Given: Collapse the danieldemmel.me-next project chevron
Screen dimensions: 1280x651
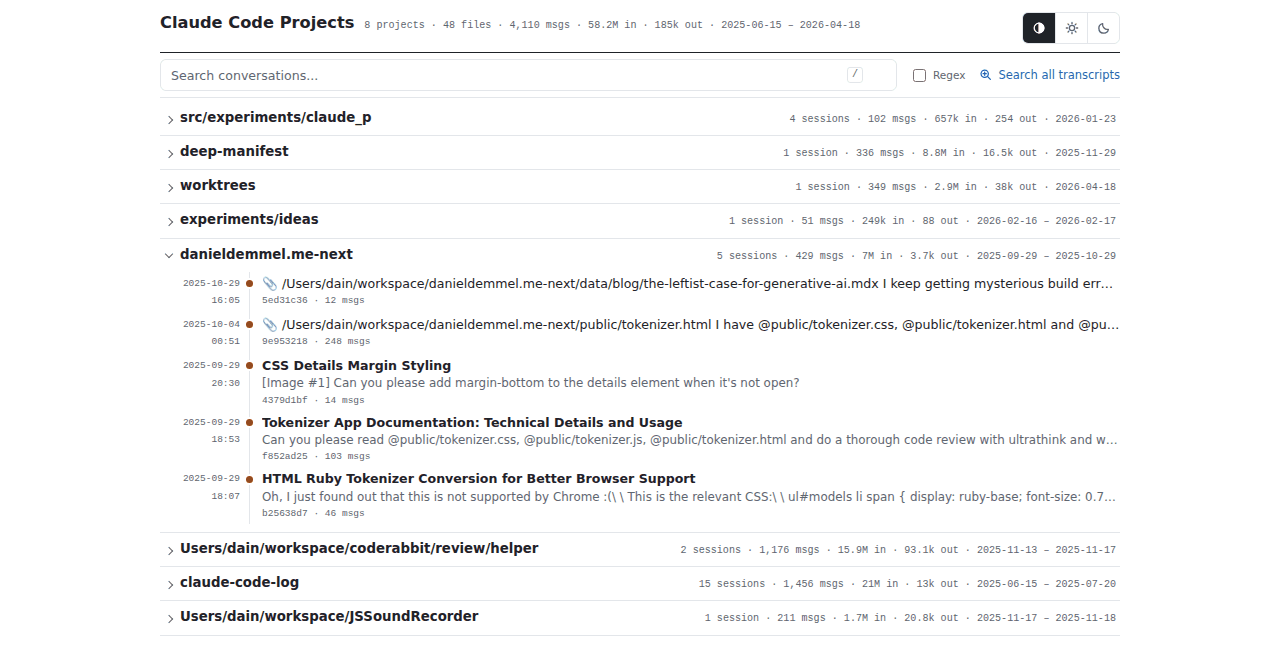Looking at the screenshot, I should point(169,255).
